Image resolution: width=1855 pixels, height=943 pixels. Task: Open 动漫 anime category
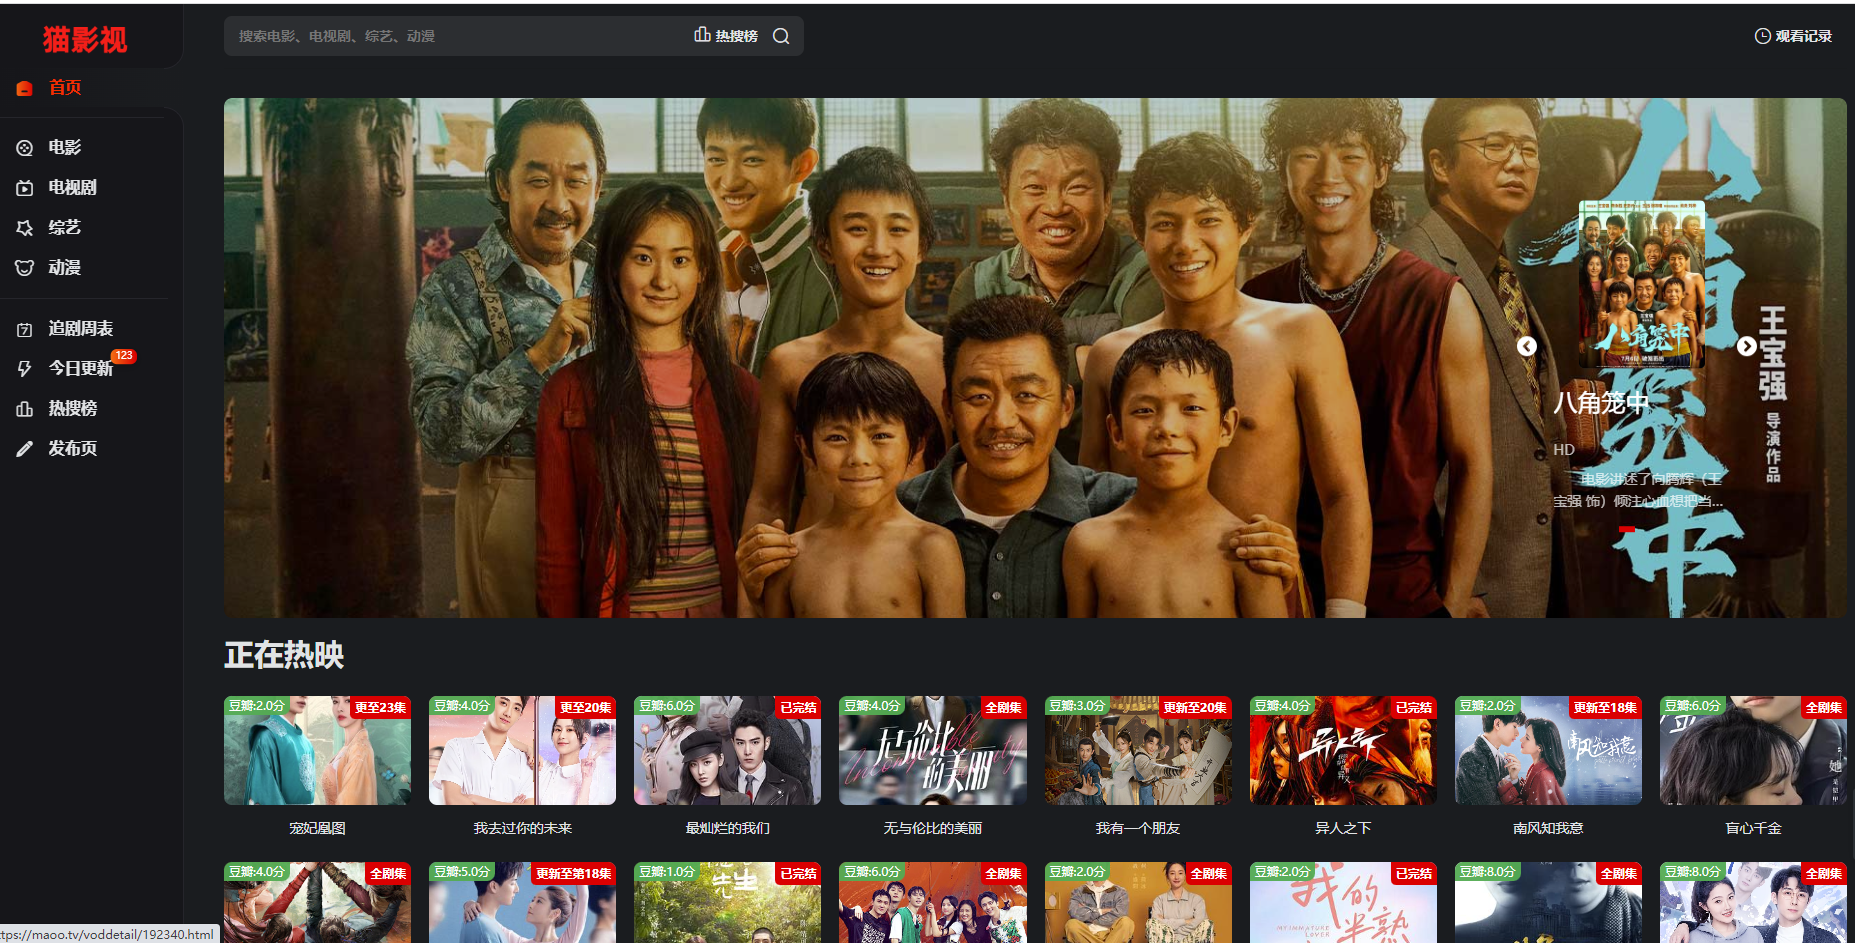tap(64, 268)
